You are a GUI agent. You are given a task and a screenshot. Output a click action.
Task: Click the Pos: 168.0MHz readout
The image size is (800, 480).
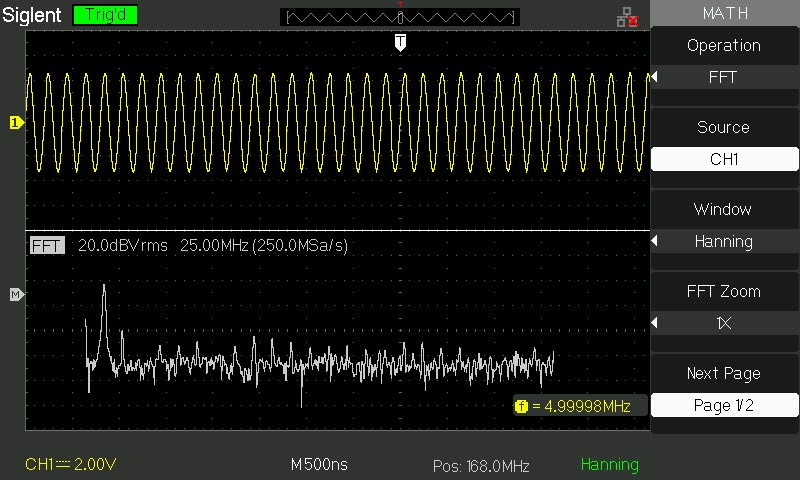point(481,466)
